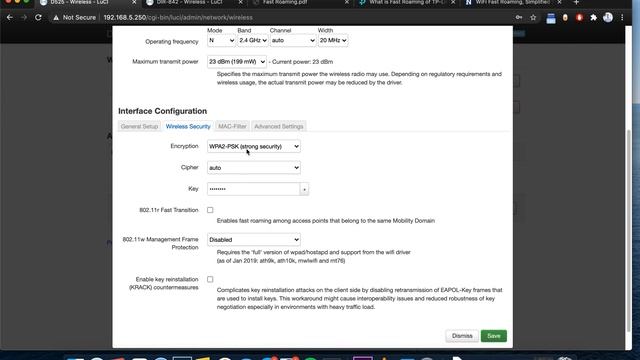Close the Fast Roaming.pdf tab
This screenshot has height=360, width=640.
(347, 2)
